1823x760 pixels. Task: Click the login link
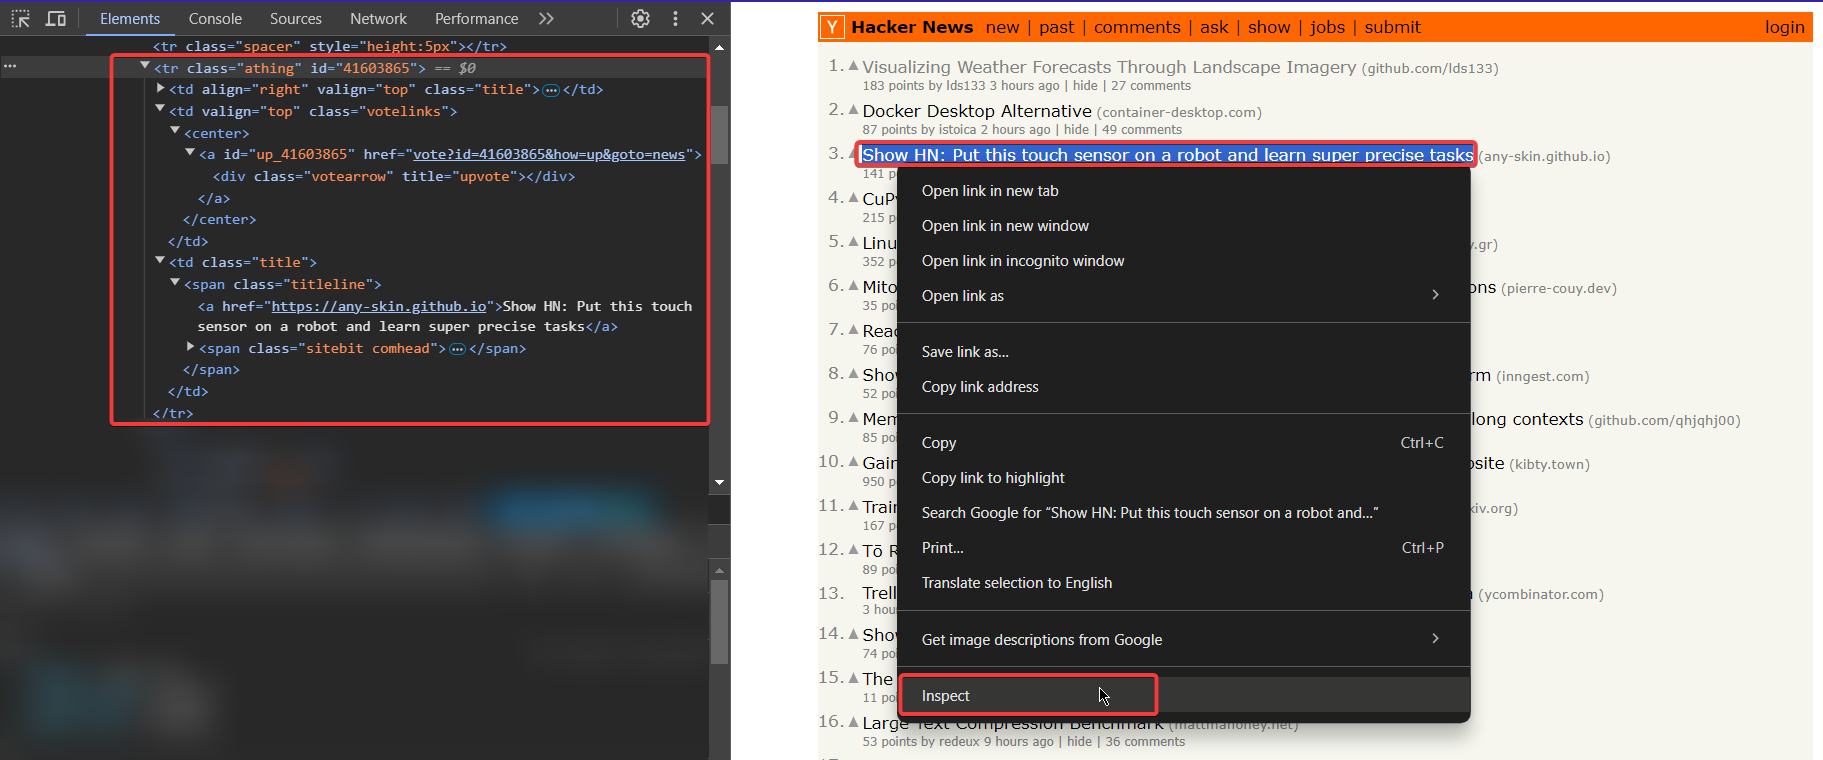point(1784,27)
